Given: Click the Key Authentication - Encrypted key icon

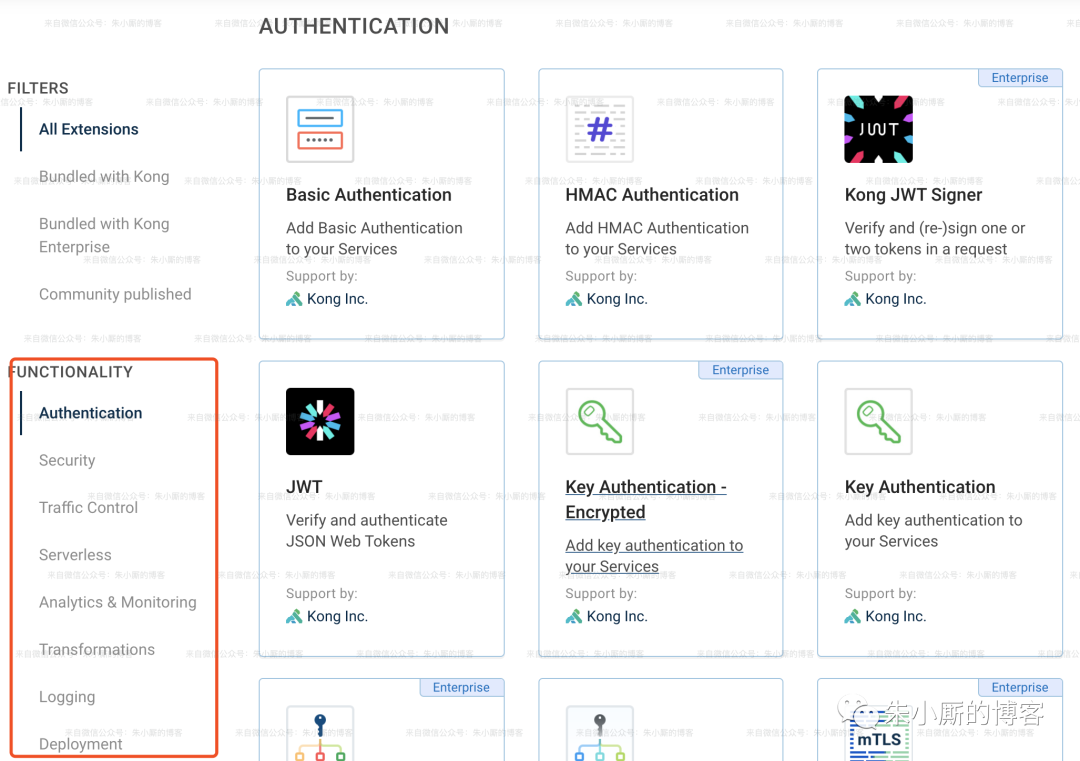Looking at the screenshot, I should 599,421.
